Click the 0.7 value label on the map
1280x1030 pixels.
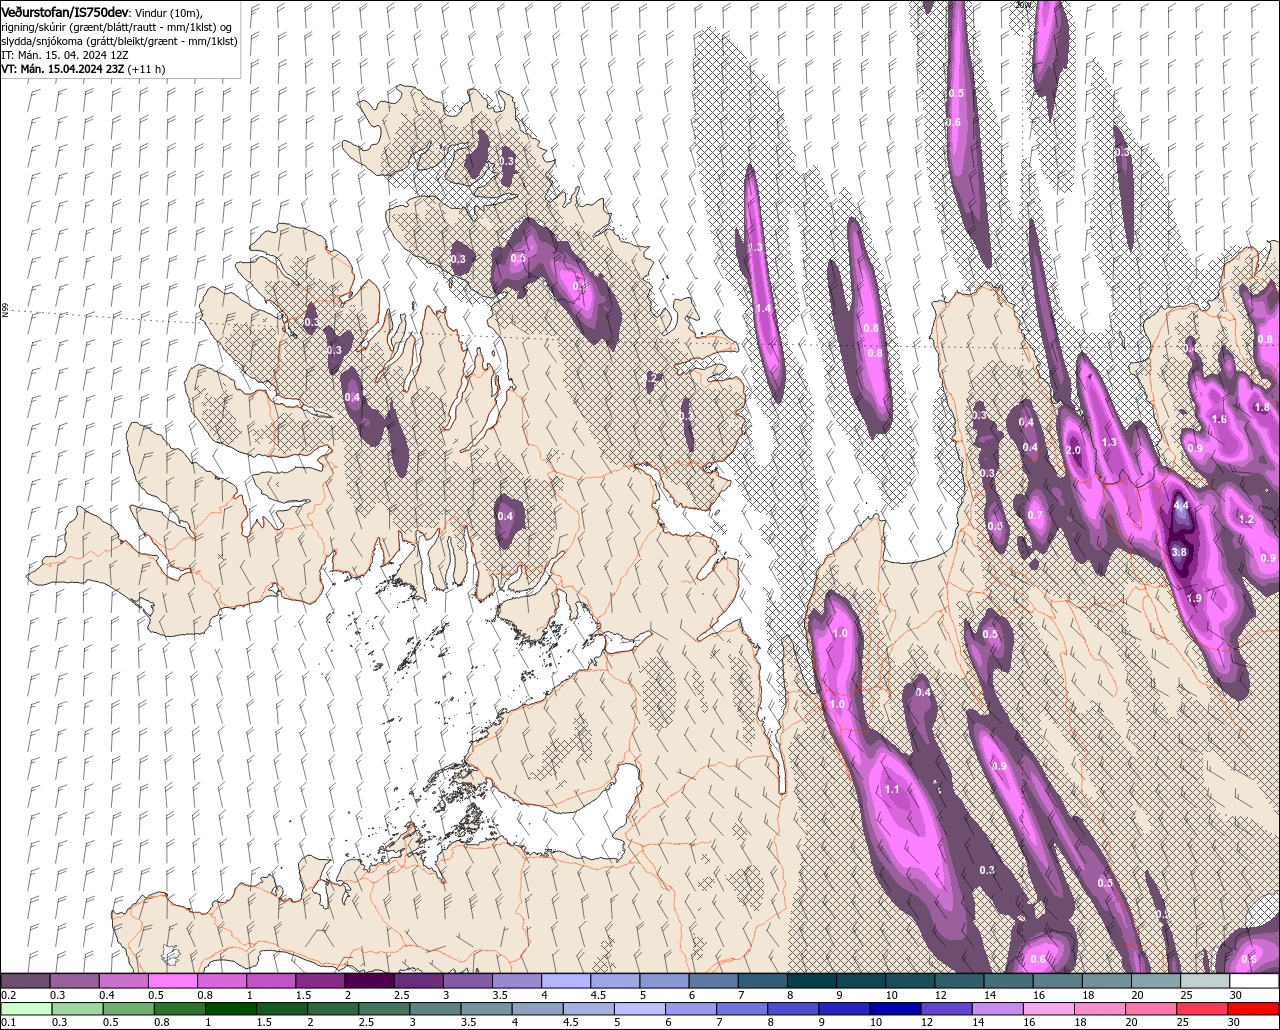[1035, 516]
